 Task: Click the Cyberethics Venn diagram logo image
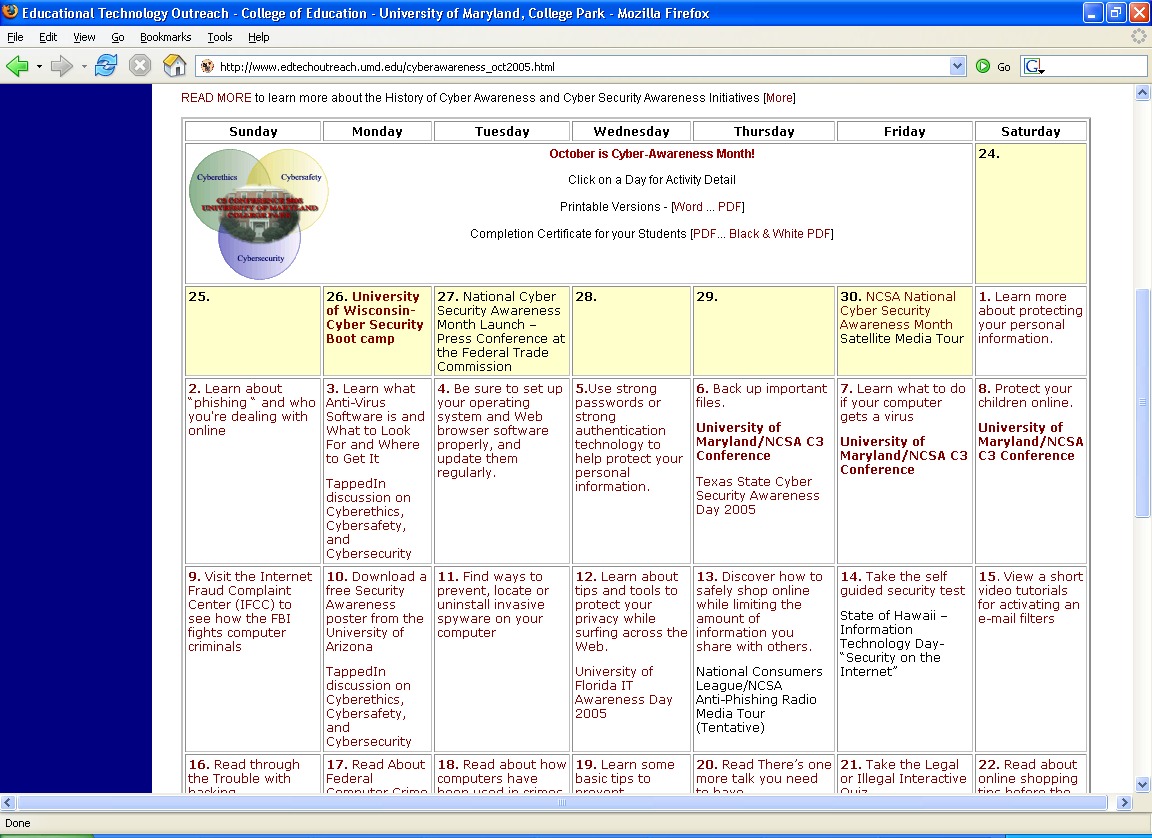(x=259, y=214)
